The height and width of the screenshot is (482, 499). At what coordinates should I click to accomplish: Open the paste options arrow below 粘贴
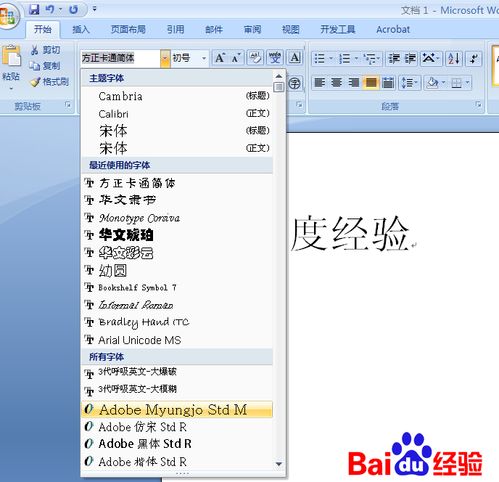coord(11,89)
